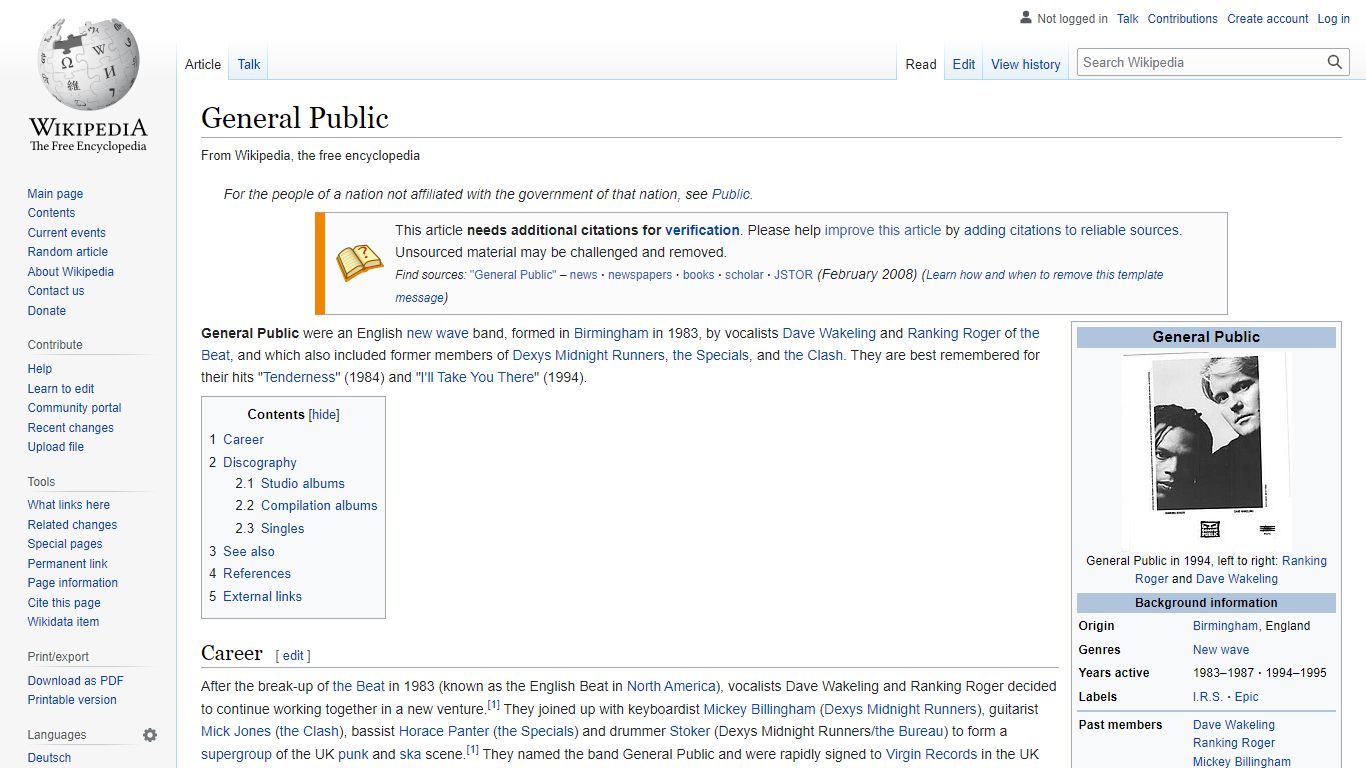
Task: Open the I'll Take You There link
Action: point(477,377)
